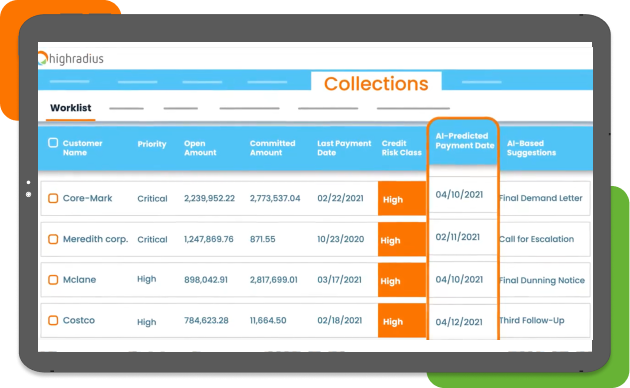Viewport: 630px width, 388px height.
Task: Click last payment date 02/22/2021
Action: [x=340, y=198]
